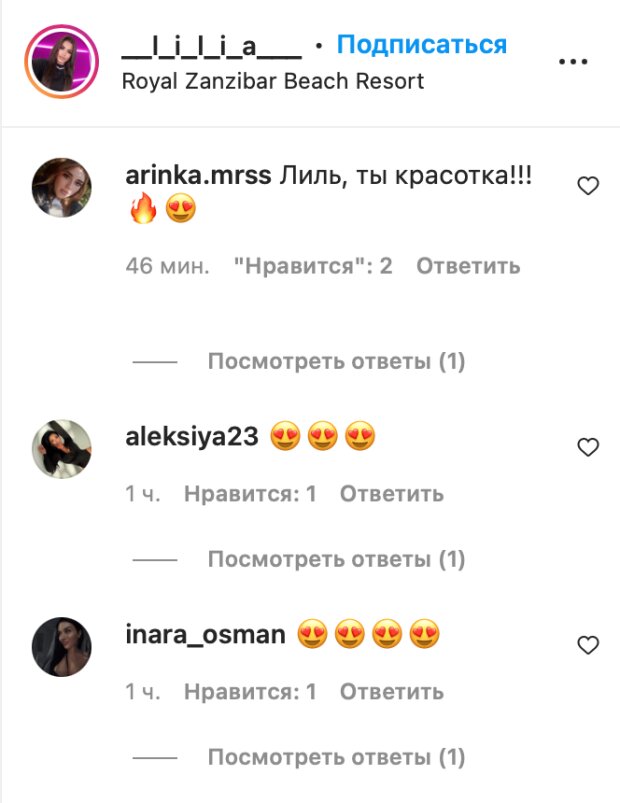
Task: Expand replies under arinka.mrss comment
Action: [336, 362]
